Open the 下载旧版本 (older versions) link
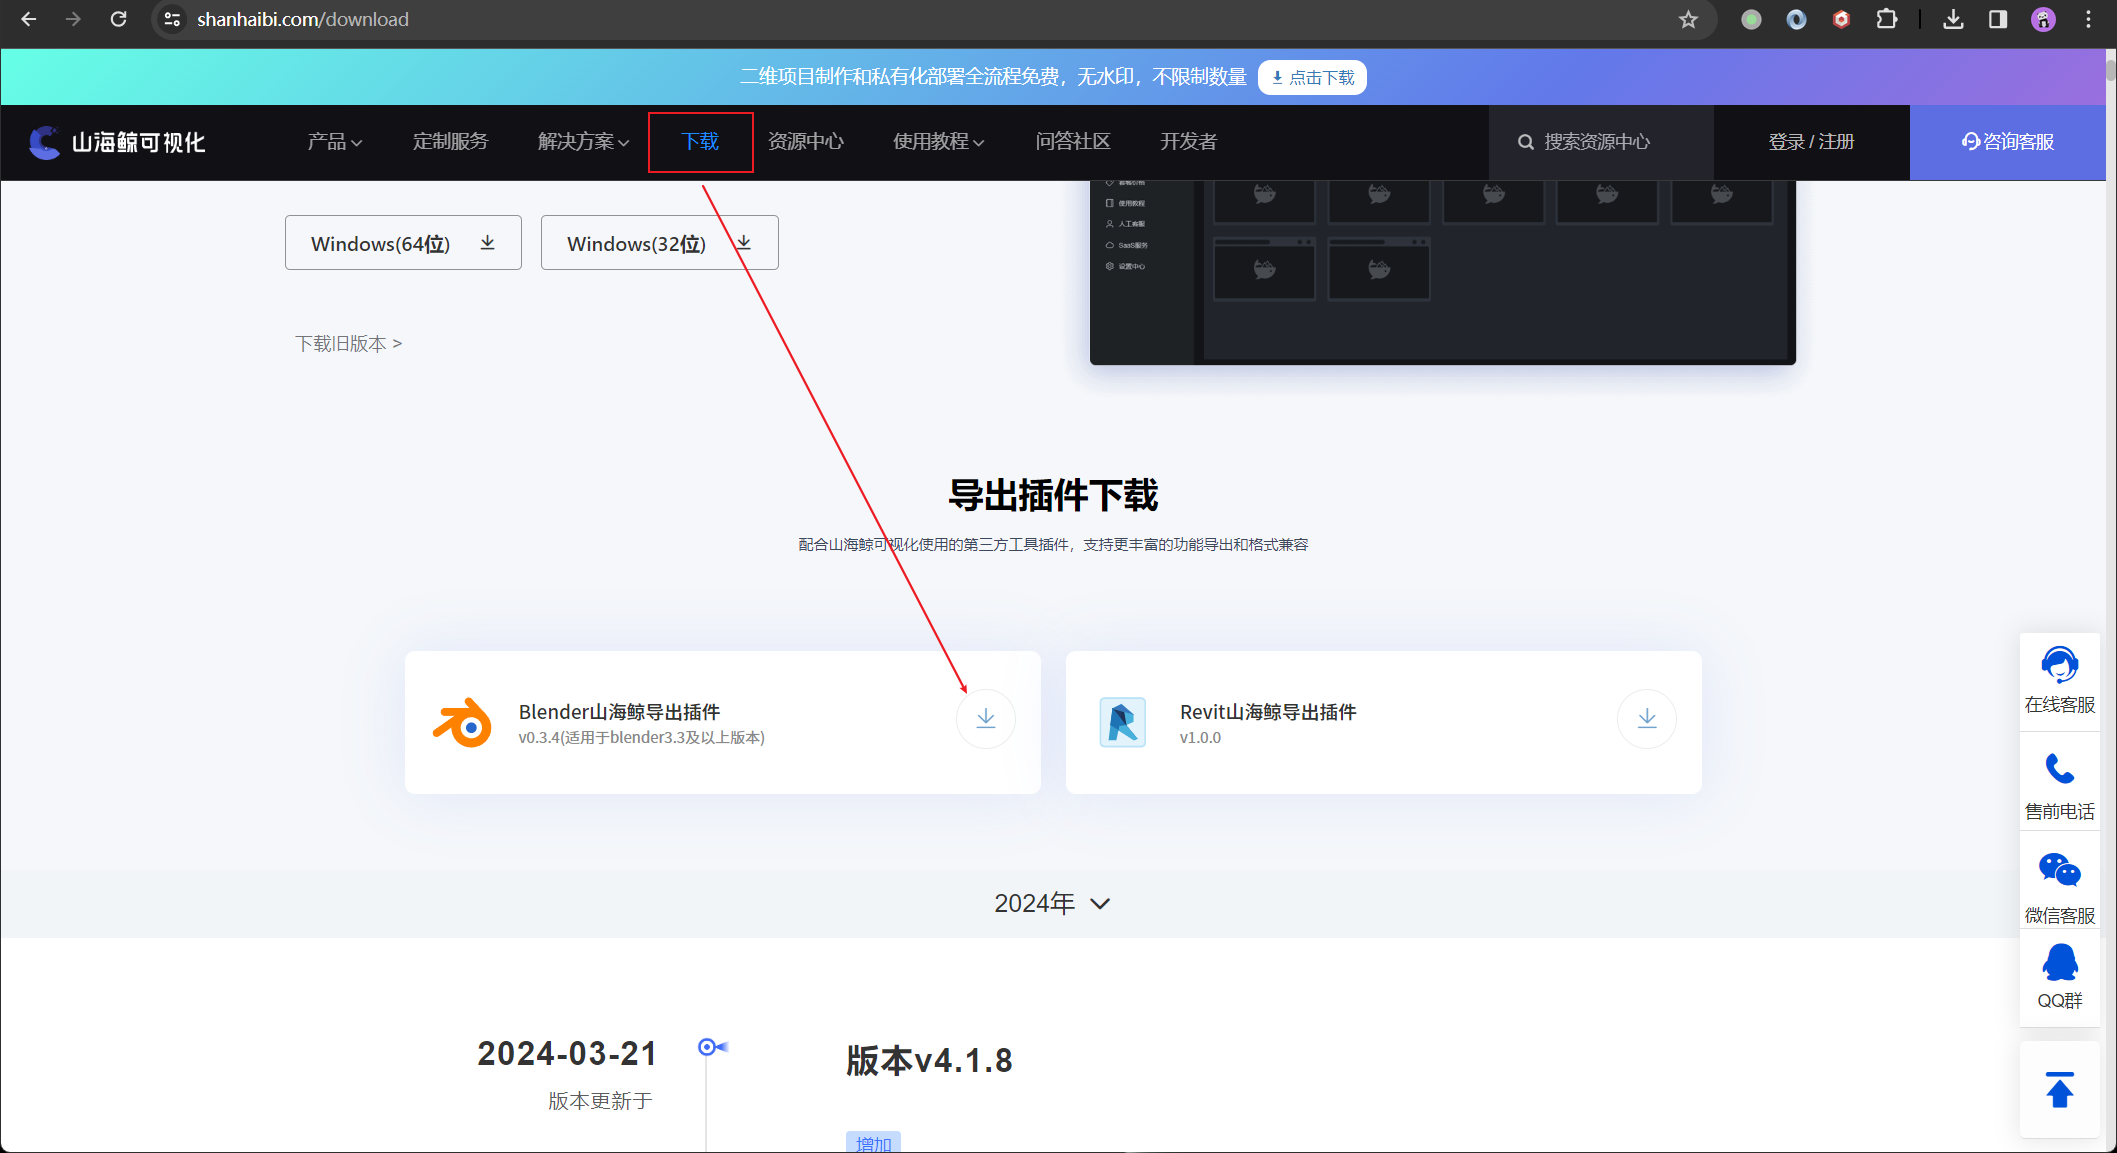This screenshot has width=2117, height=1153. pos(348,344)
